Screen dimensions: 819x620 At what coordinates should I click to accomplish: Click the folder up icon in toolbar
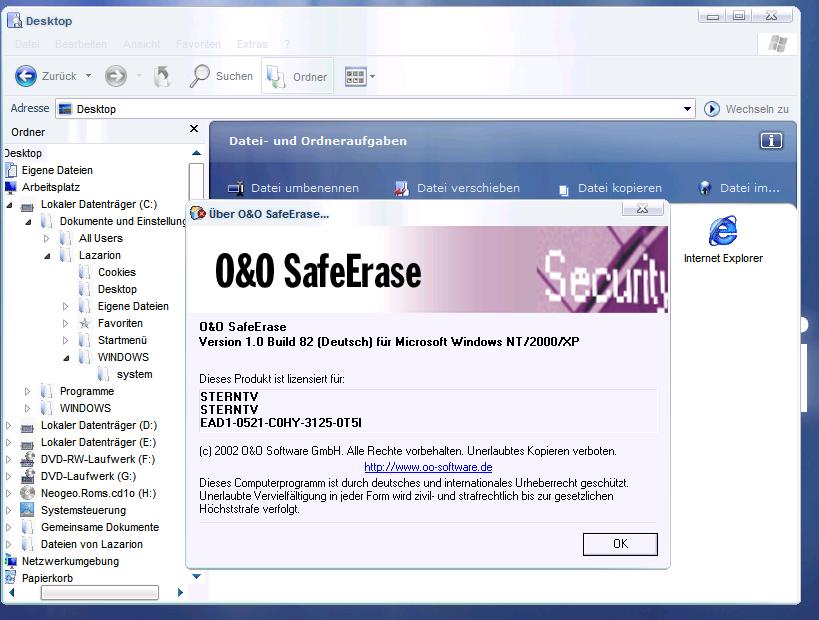(162, 76)
